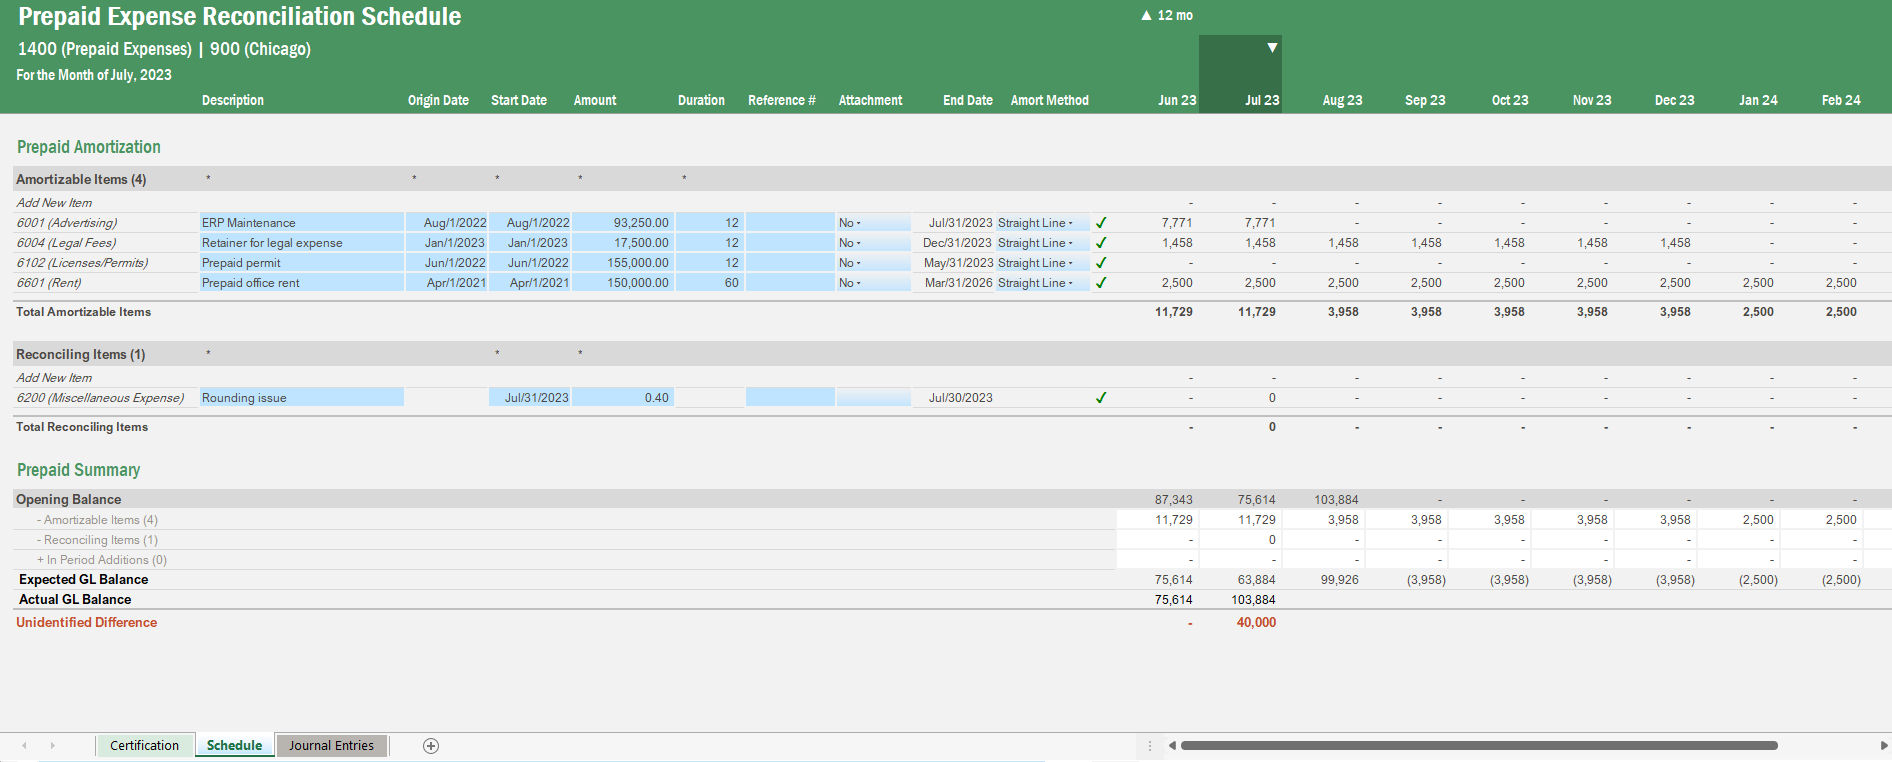Click the Start Date cell Jul/31/2023
1892x762 pixels.
pyautogui.click(x=530, y=398)
